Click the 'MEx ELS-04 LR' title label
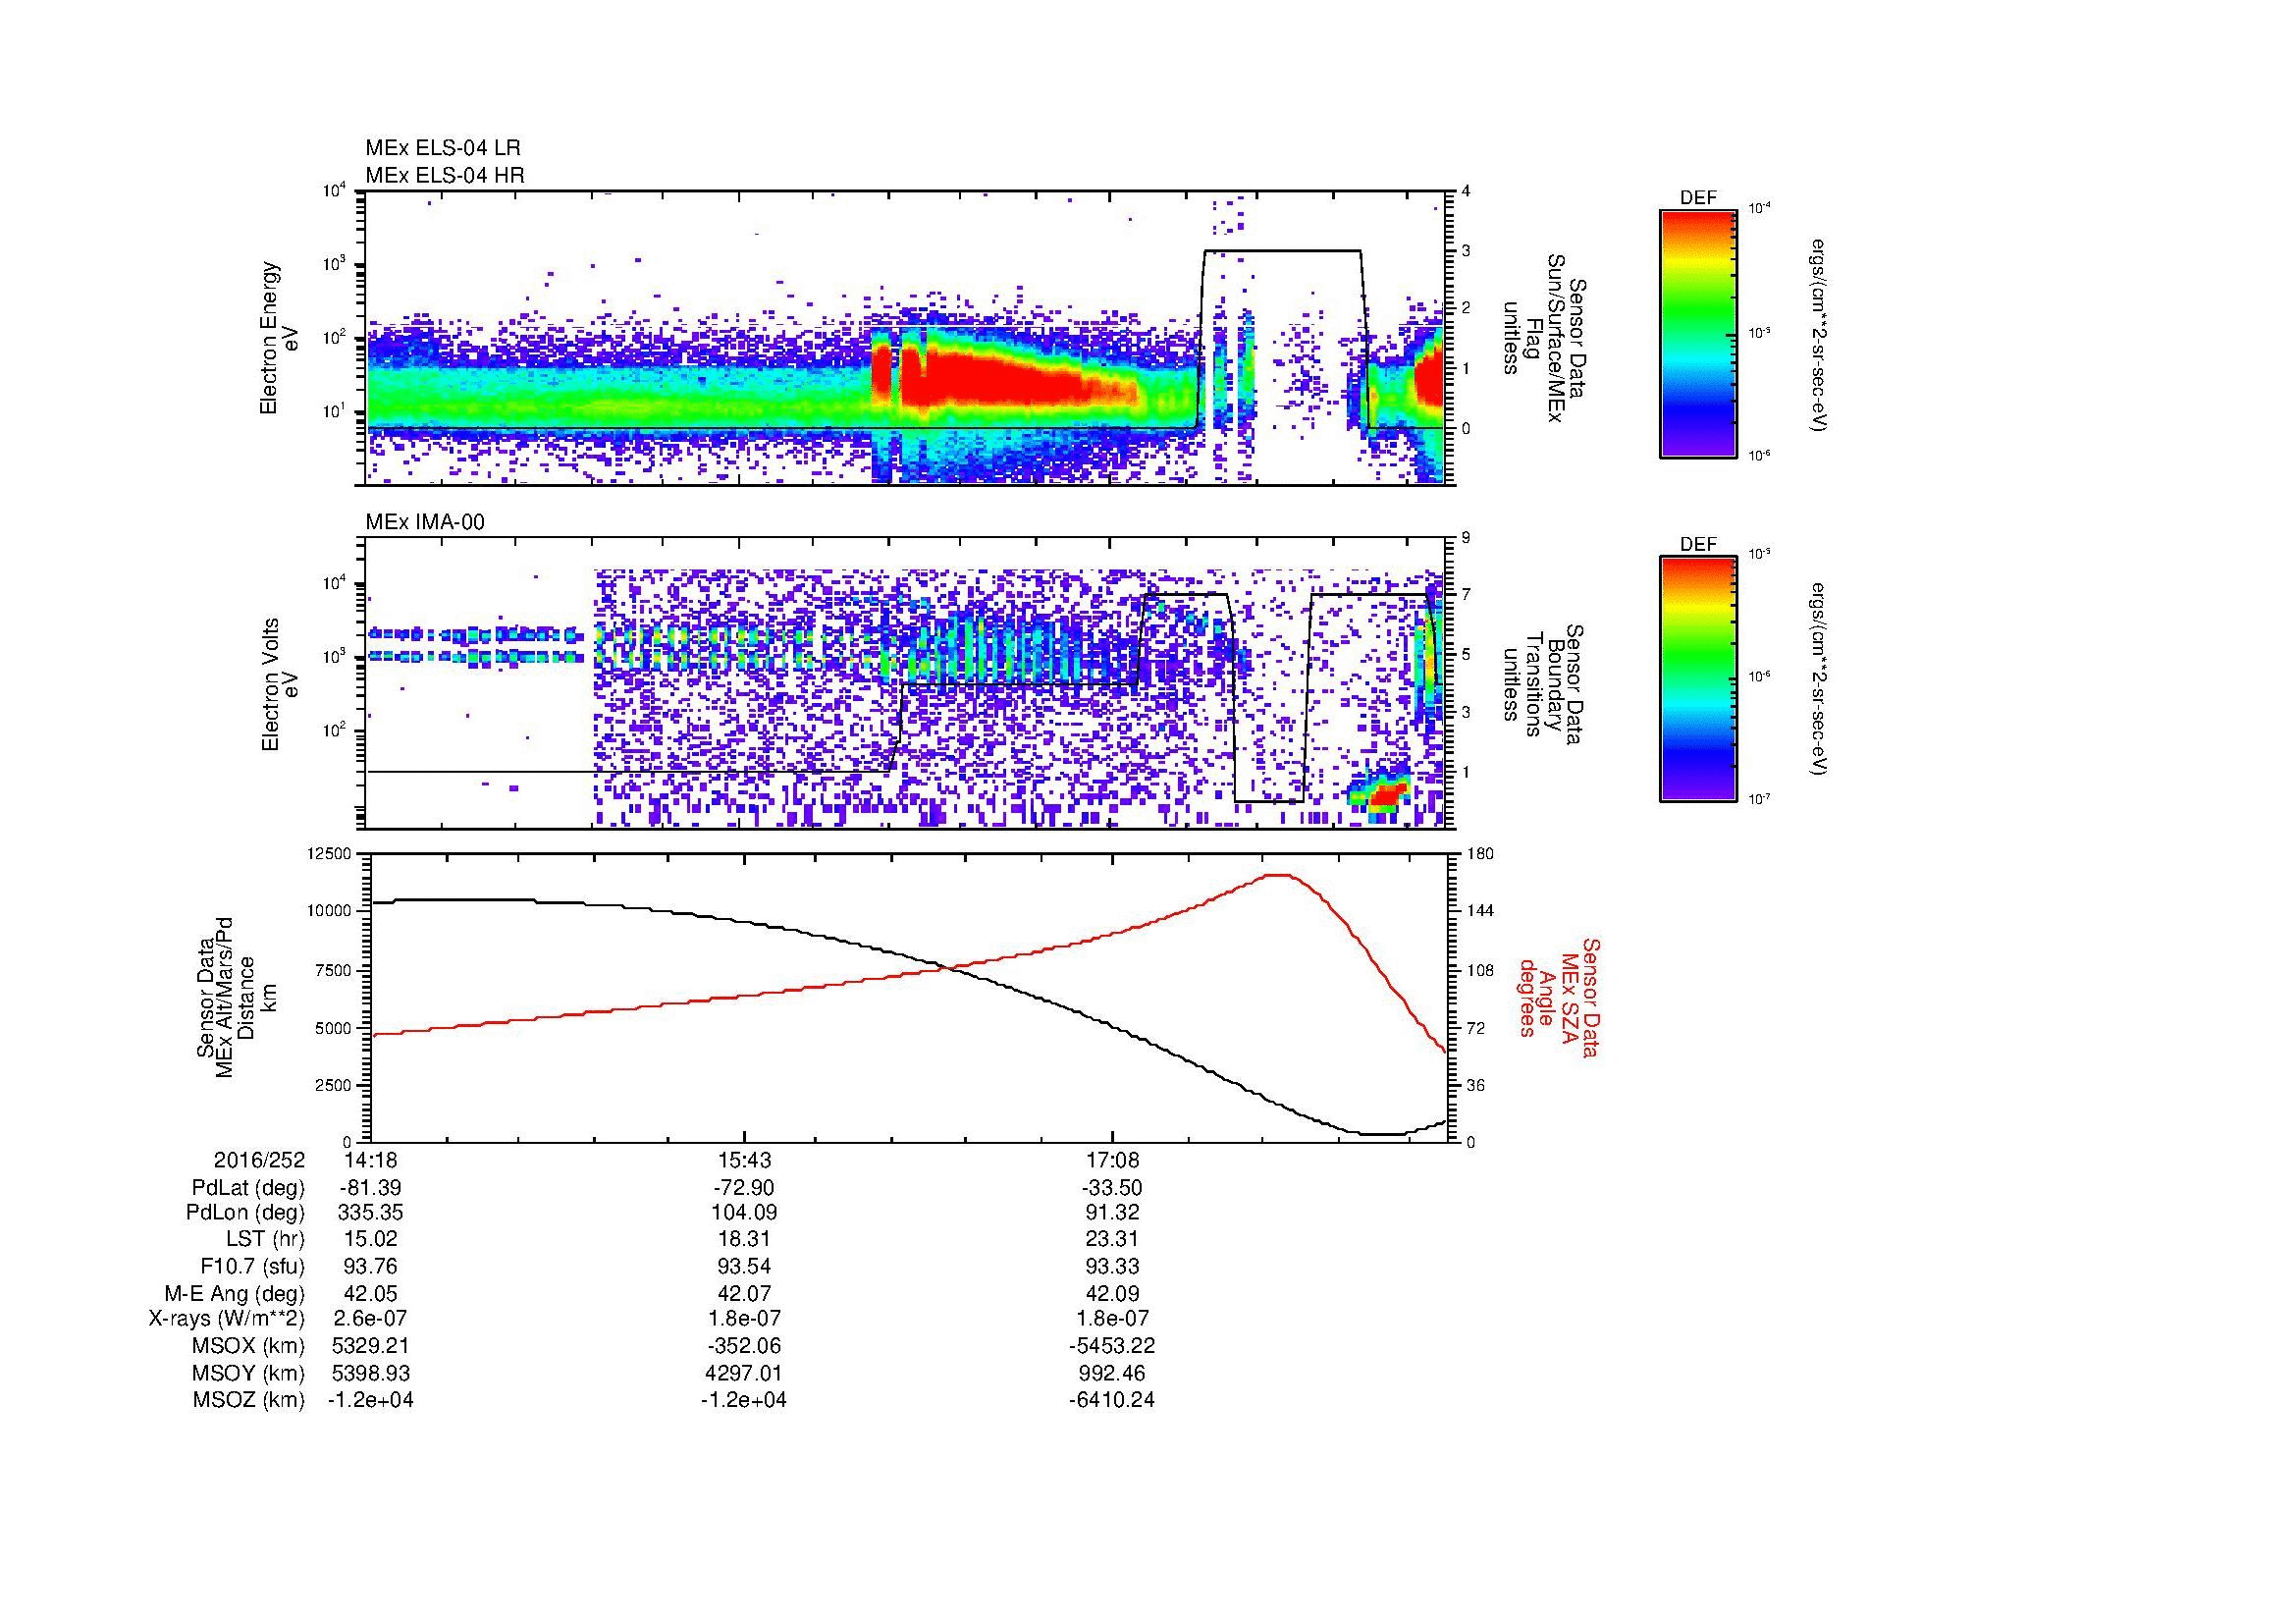The width and height of the screenshot is (2296, 1623). [443, 148]
